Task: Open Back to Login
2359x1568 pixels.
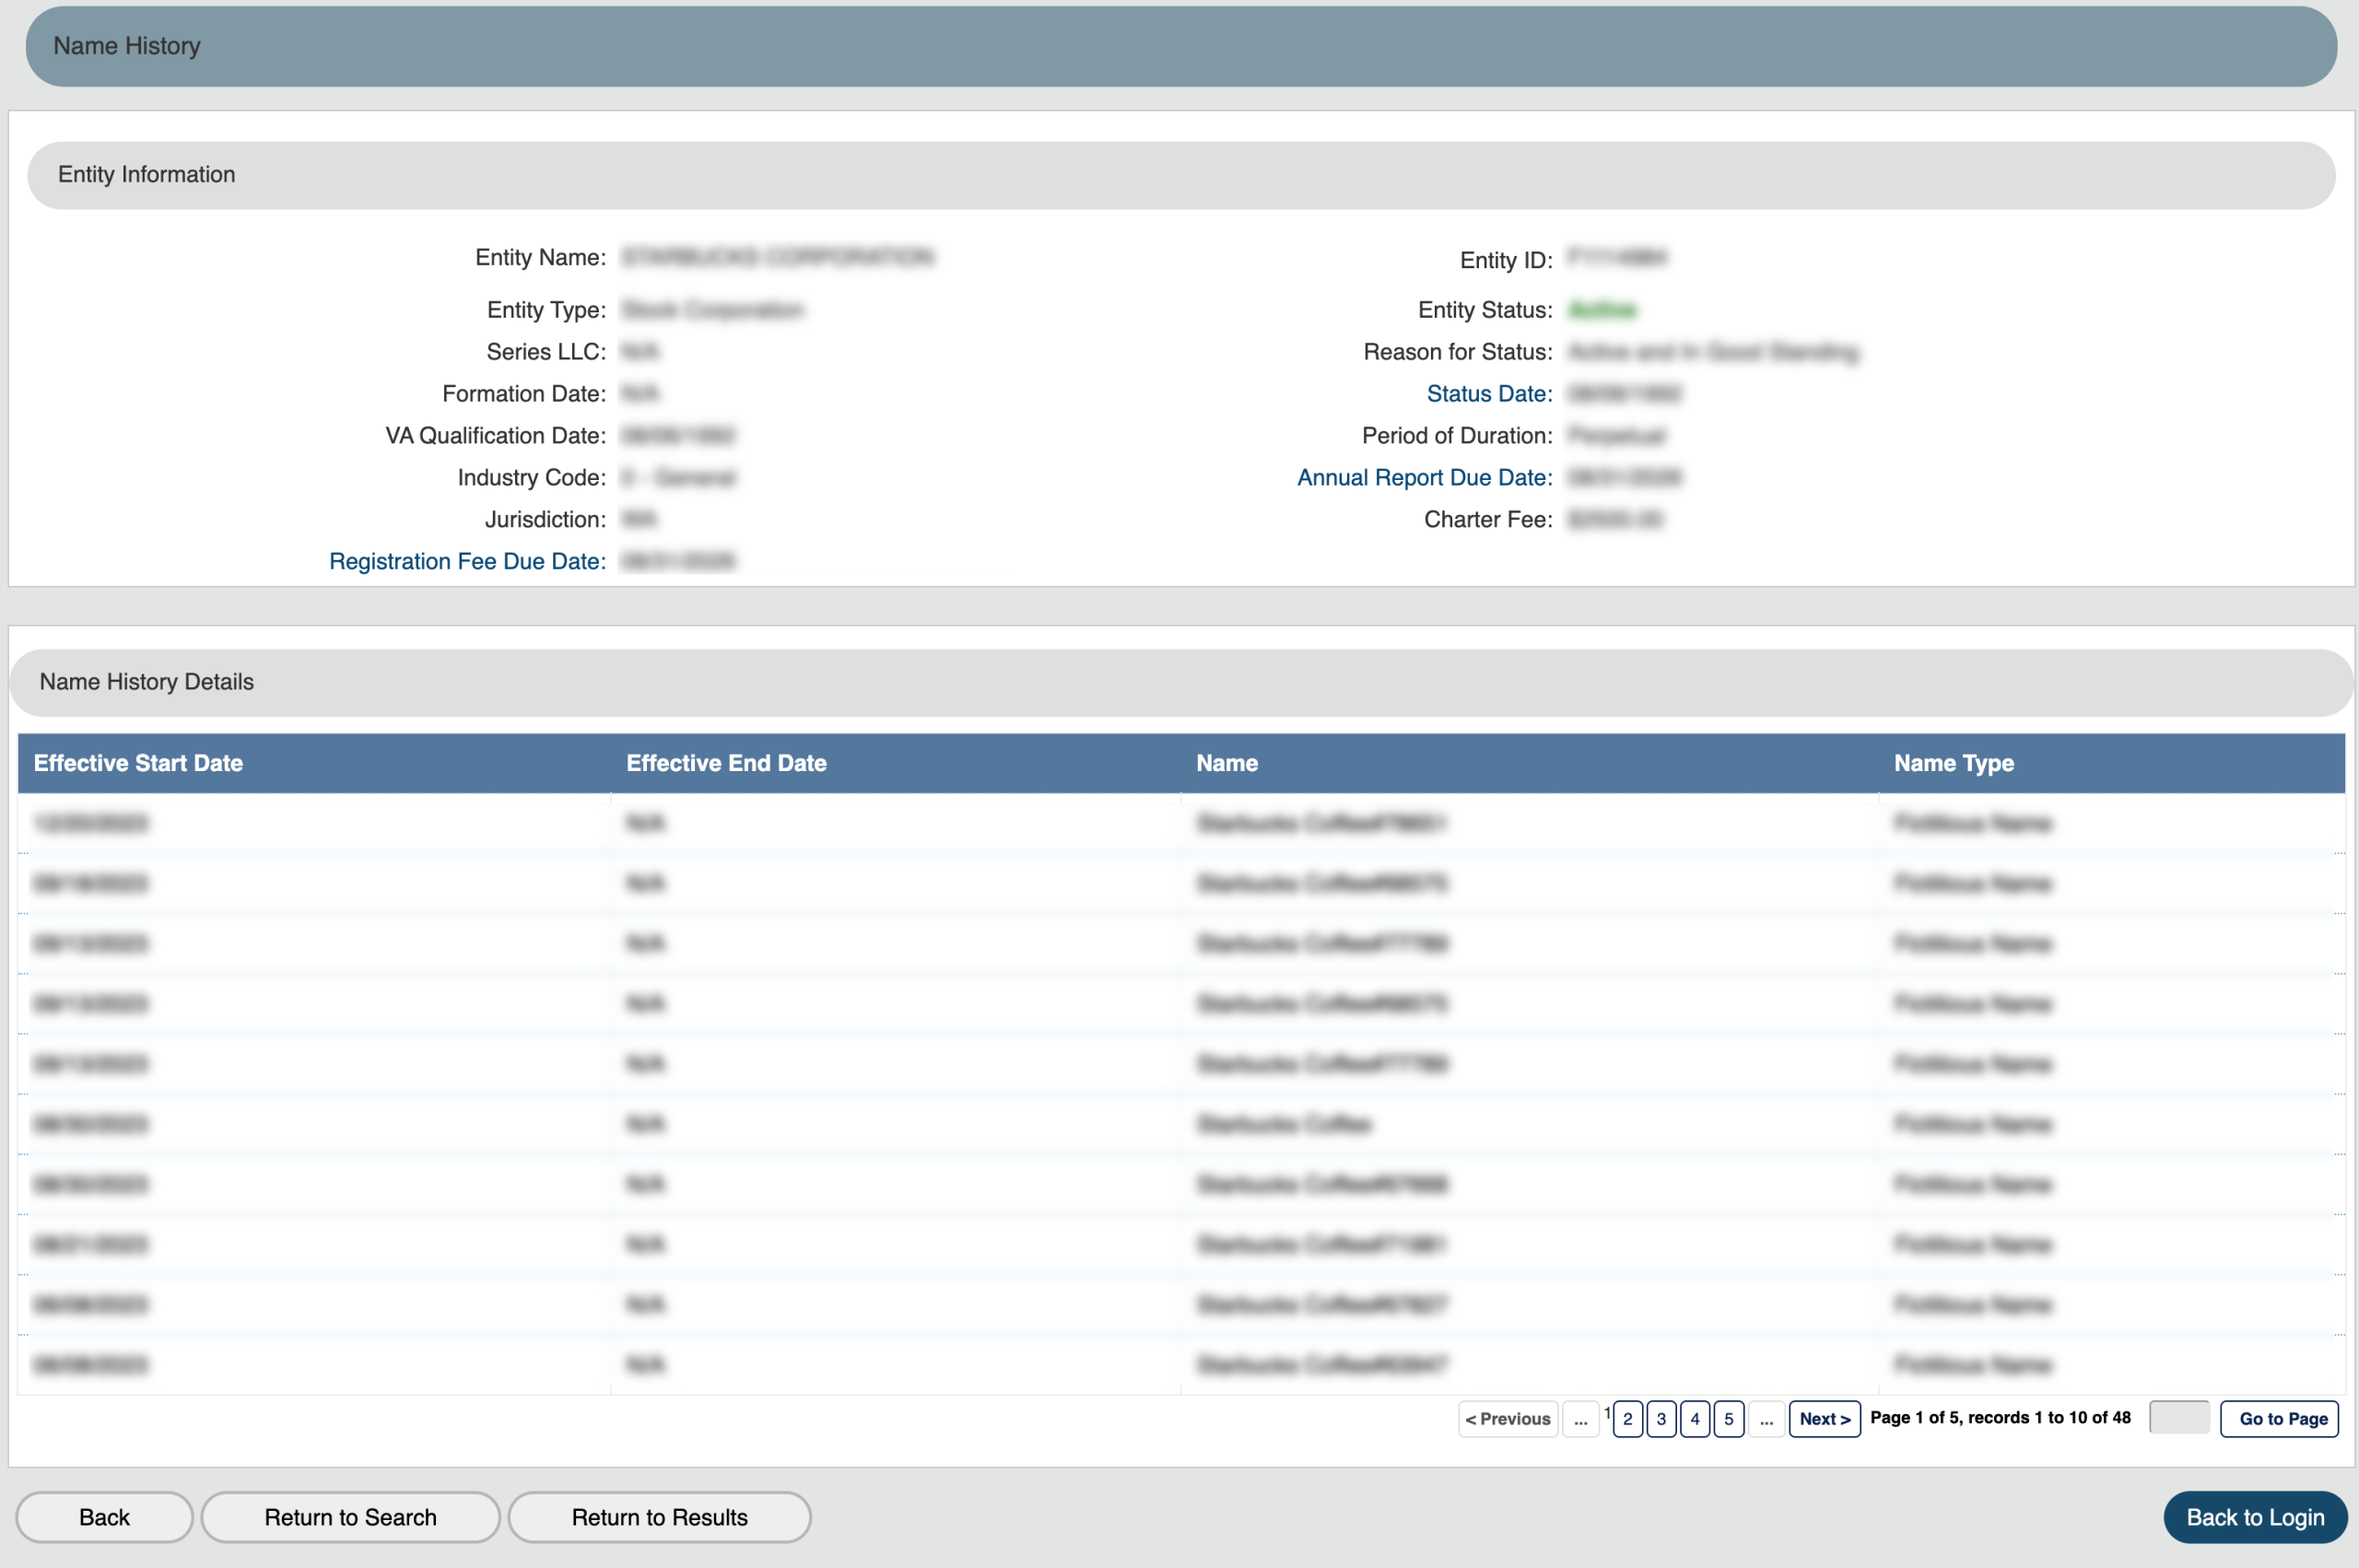Action: pos(2255,1517)
